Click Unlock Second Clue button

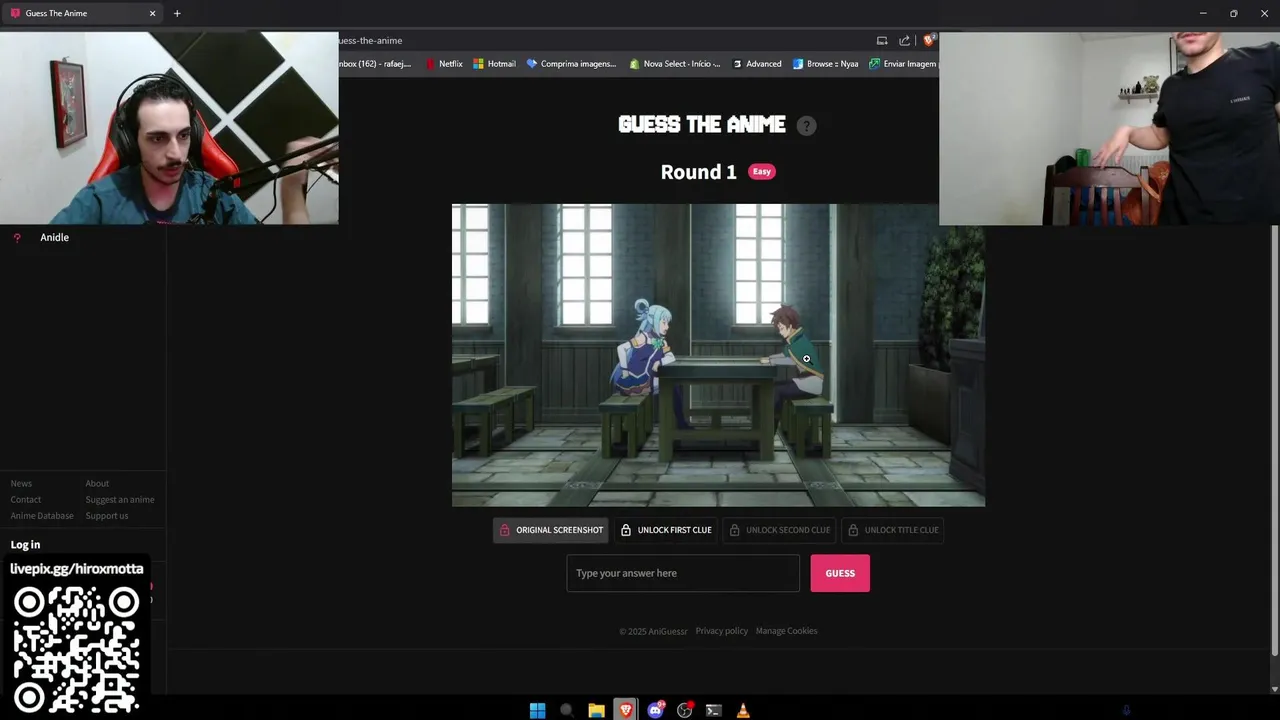coord(779,530)
